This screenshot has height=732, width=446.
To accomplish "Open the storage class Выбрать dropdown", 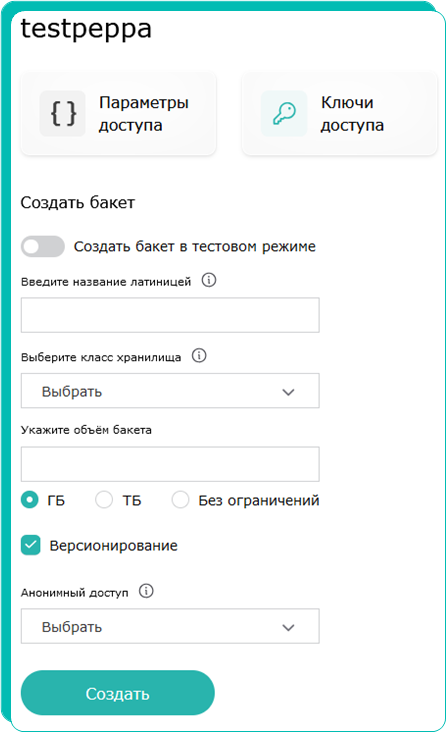I will point(170,391).
